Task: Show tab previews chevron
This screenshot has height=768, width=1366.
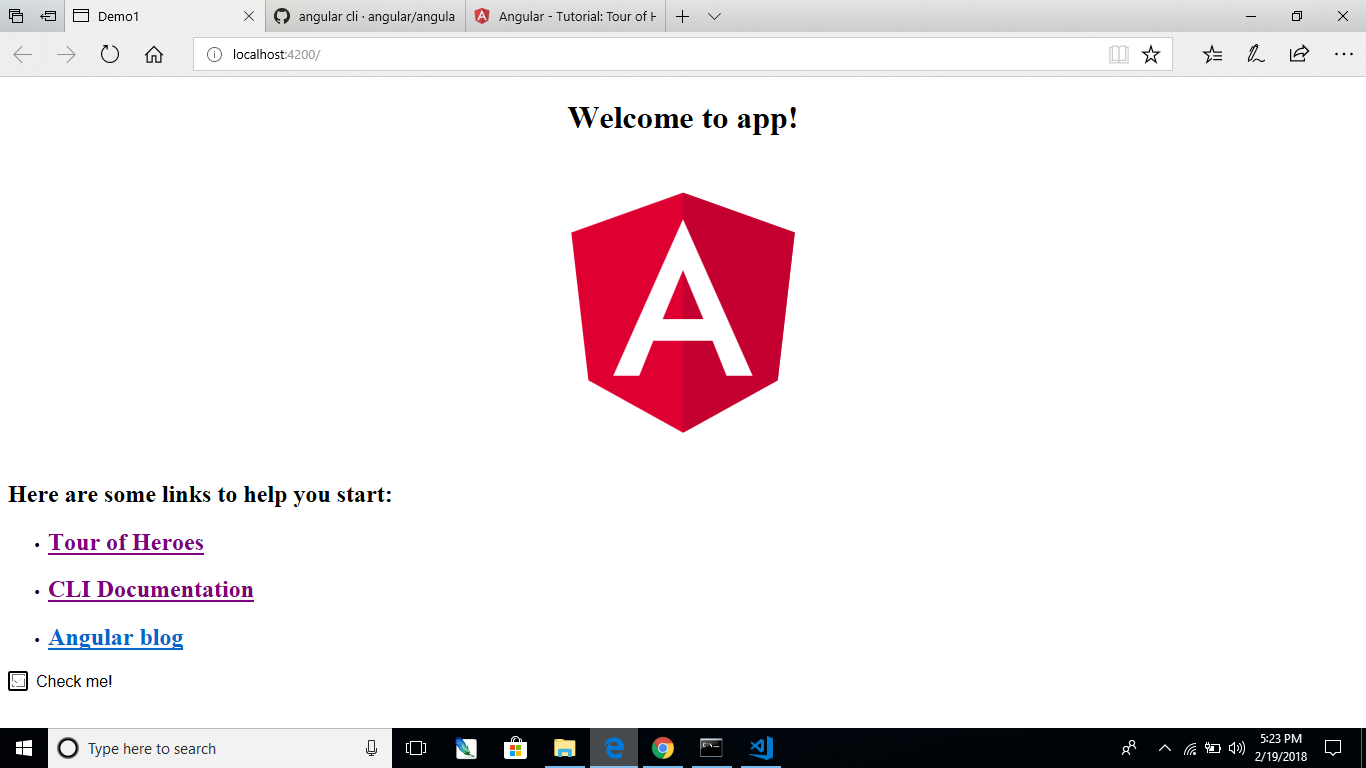Action: coord(714,17)
